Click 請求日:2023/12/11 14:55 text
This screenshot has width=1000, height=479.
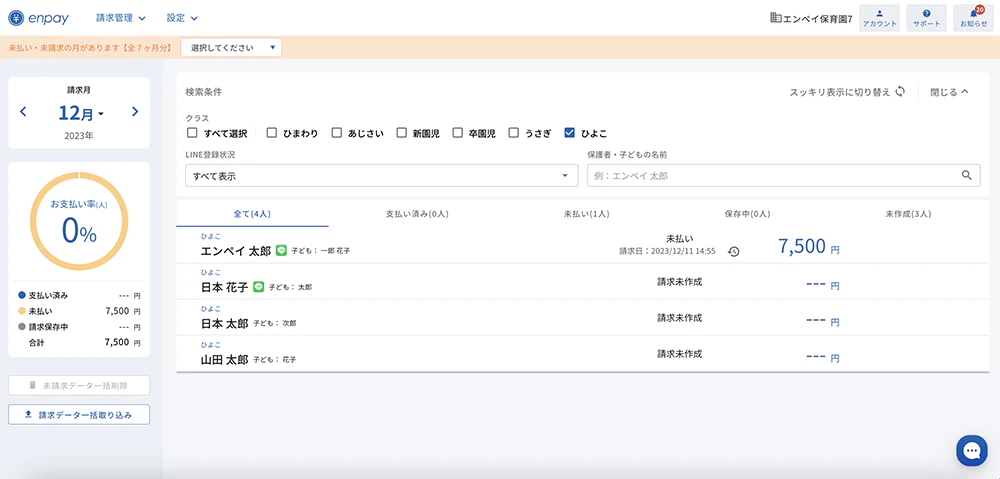[667, 251]
